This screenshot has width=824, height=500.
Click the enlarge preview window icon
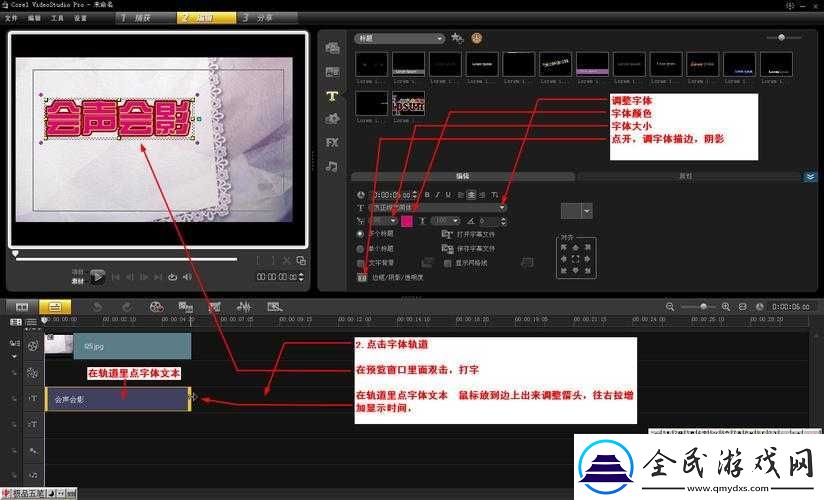(x=301, y=260)
